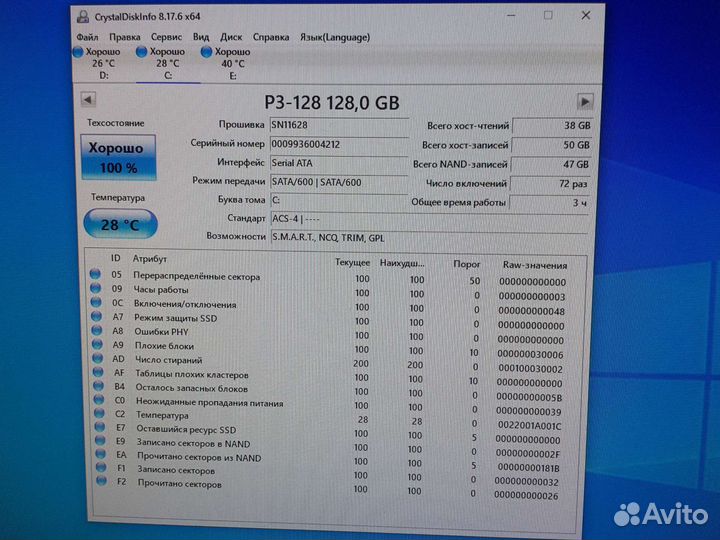The width and height of the screenshot is (720, 540).
Task: Click the transfer mode field SATA/600 | SATA/600
Action: (339, 182)
